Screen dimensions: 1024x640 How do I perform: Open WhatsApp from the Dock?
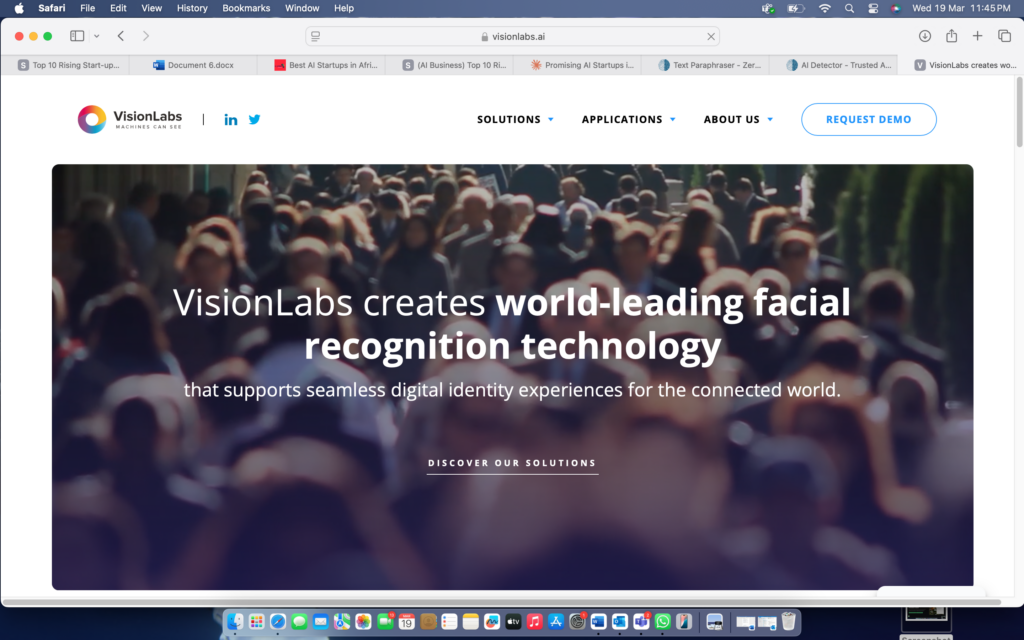coord(662,622)
